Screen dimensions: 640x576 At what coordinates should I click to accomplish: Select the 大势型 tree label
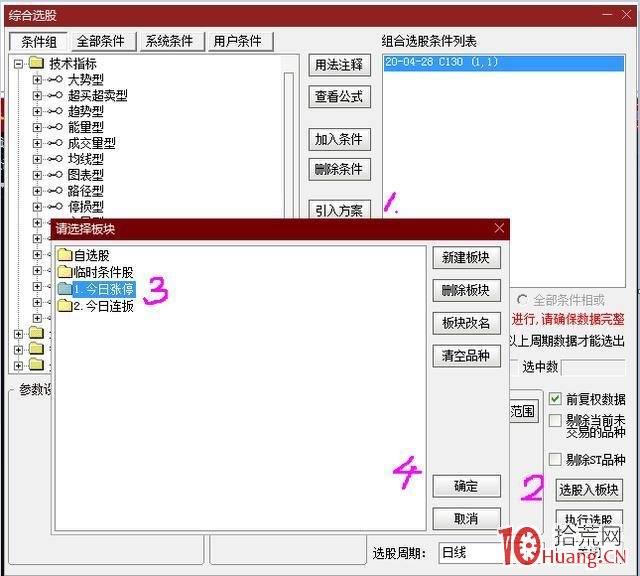pos(86,80)
